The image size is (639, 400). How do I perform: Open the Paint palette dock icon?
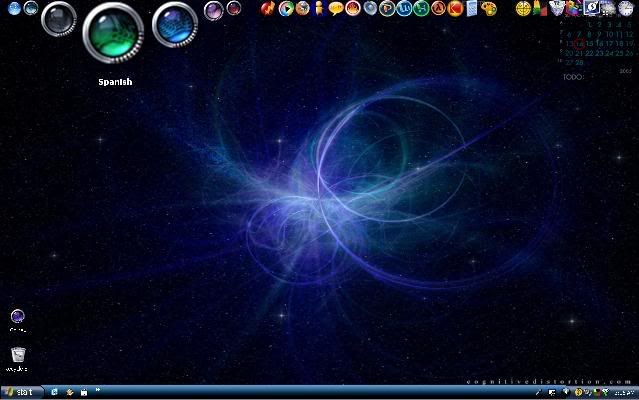click(489, 9)
